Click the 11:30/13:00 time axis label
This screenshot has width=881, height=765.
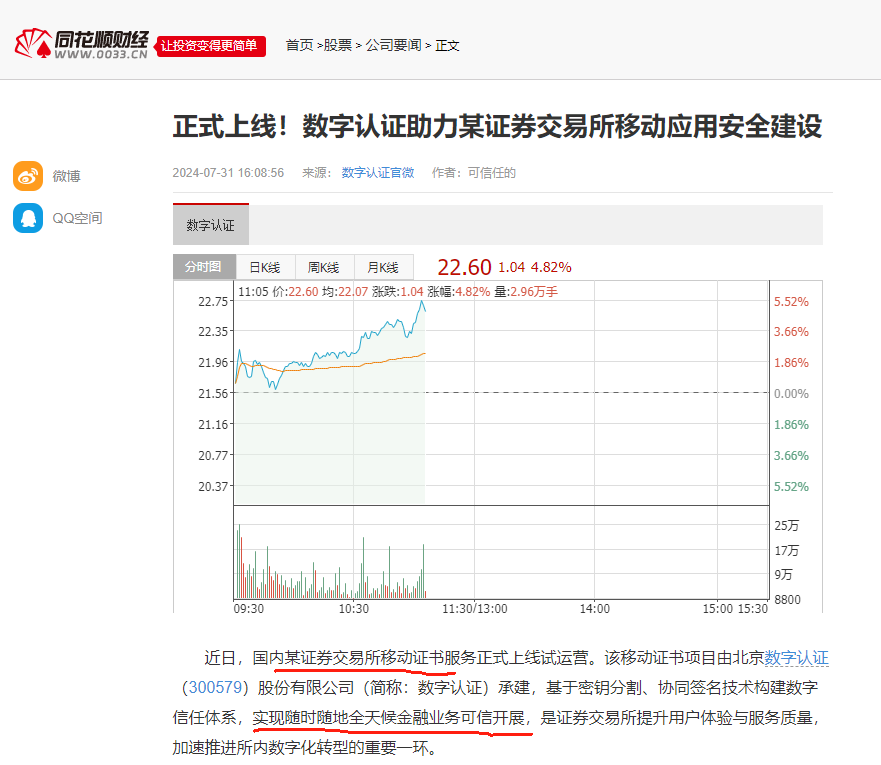pyautogui.click(x=475, y=609)
